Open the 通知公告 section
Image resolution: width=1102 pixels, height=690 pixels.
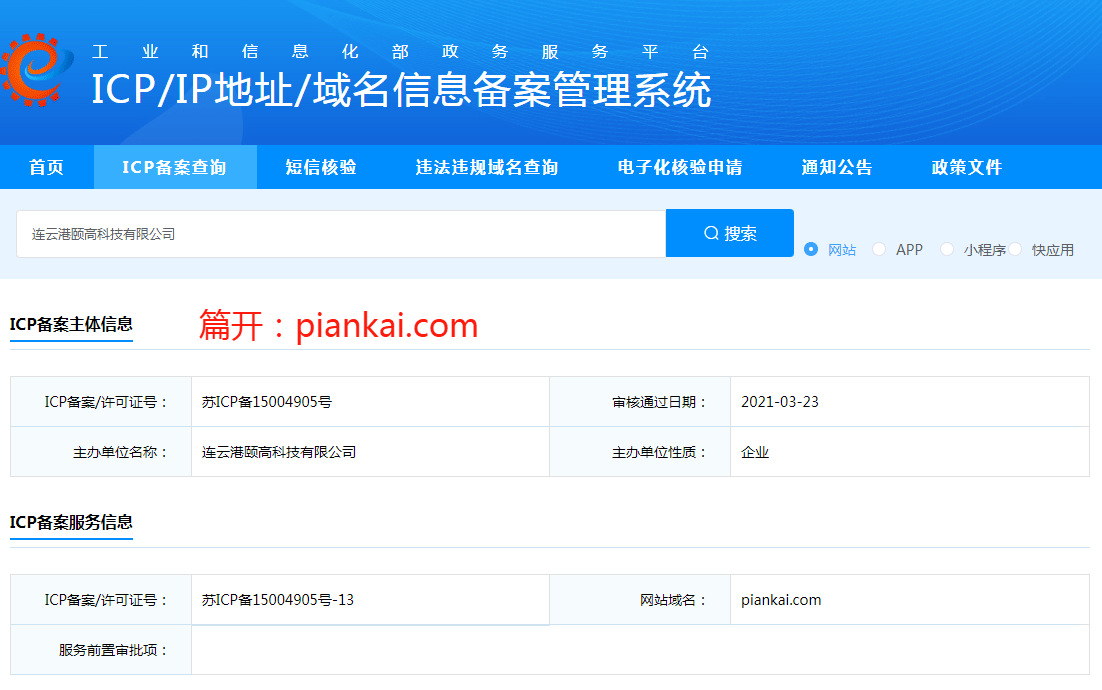point(836,167)
